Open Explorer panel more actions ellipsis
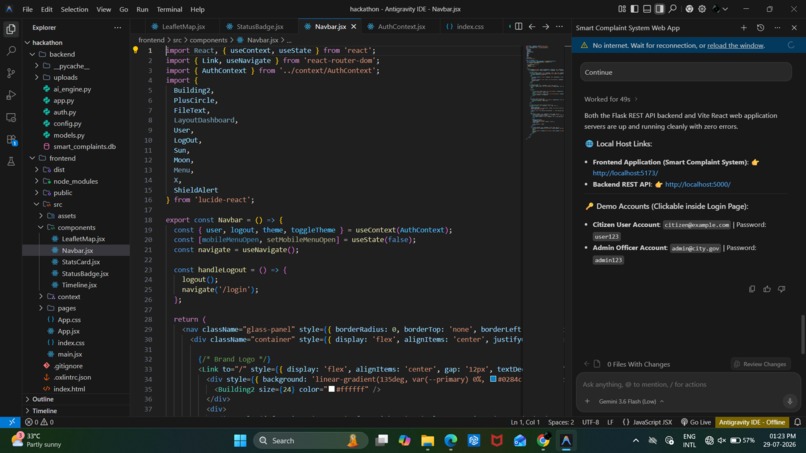806x453 pixels. 118,27
